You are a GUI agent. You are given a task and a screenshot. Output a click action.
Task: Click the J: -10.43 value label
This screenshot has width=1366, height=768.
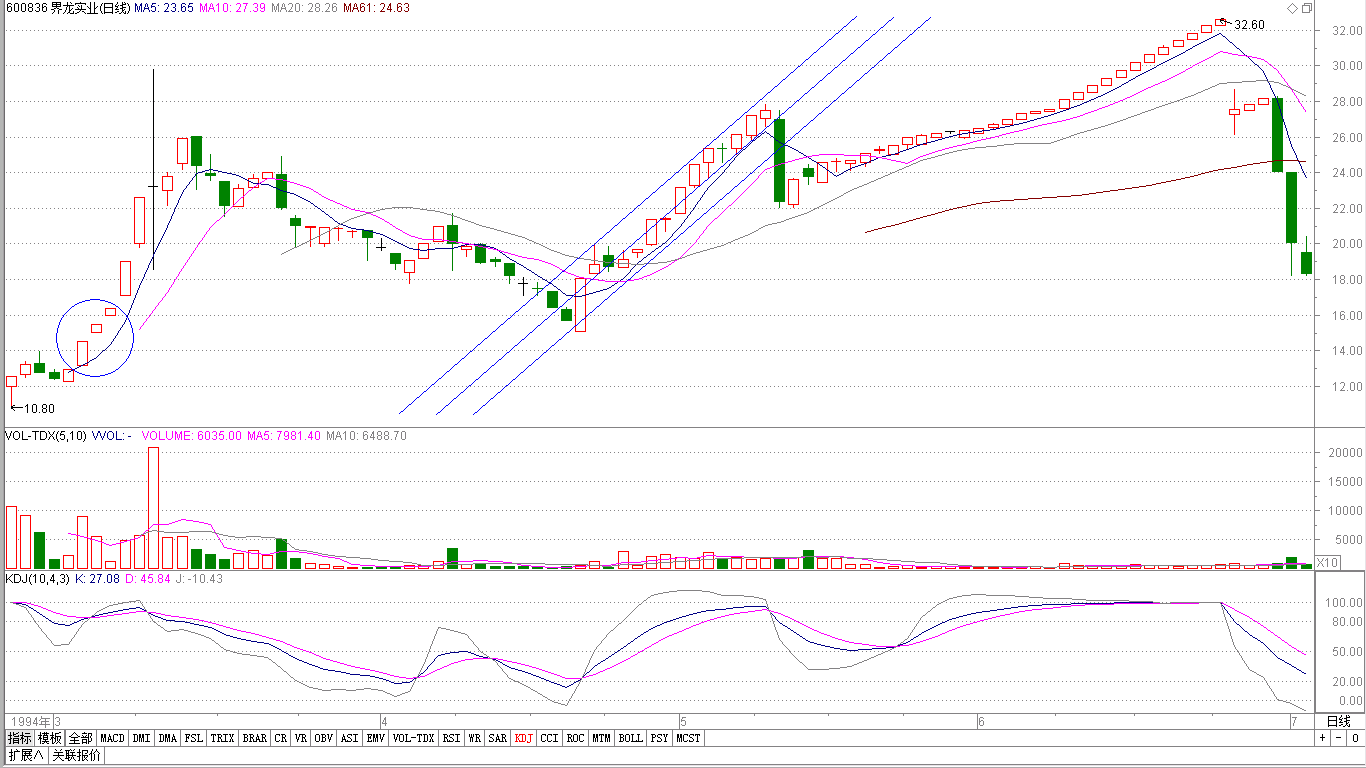[199, 579]
